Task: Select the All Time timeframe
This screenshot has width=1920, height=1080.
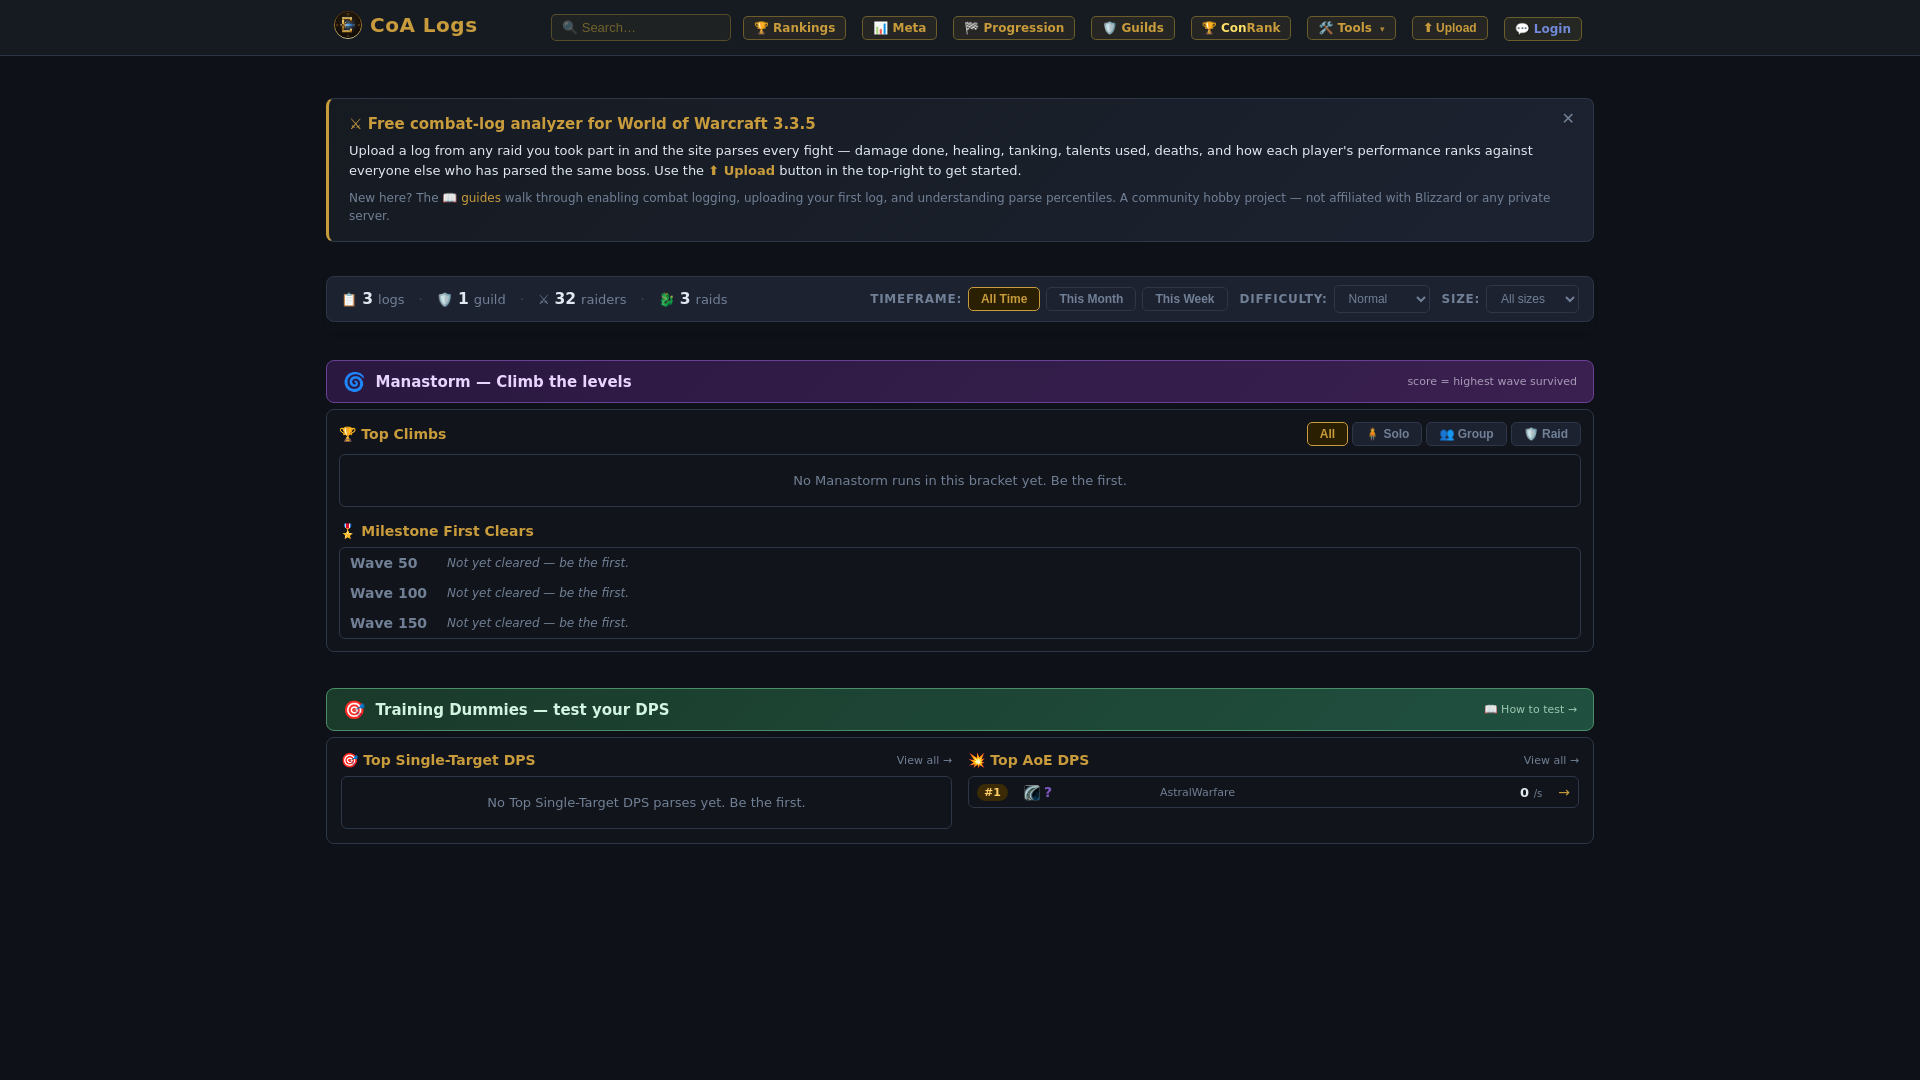Action: click(x=1003, y=299)
